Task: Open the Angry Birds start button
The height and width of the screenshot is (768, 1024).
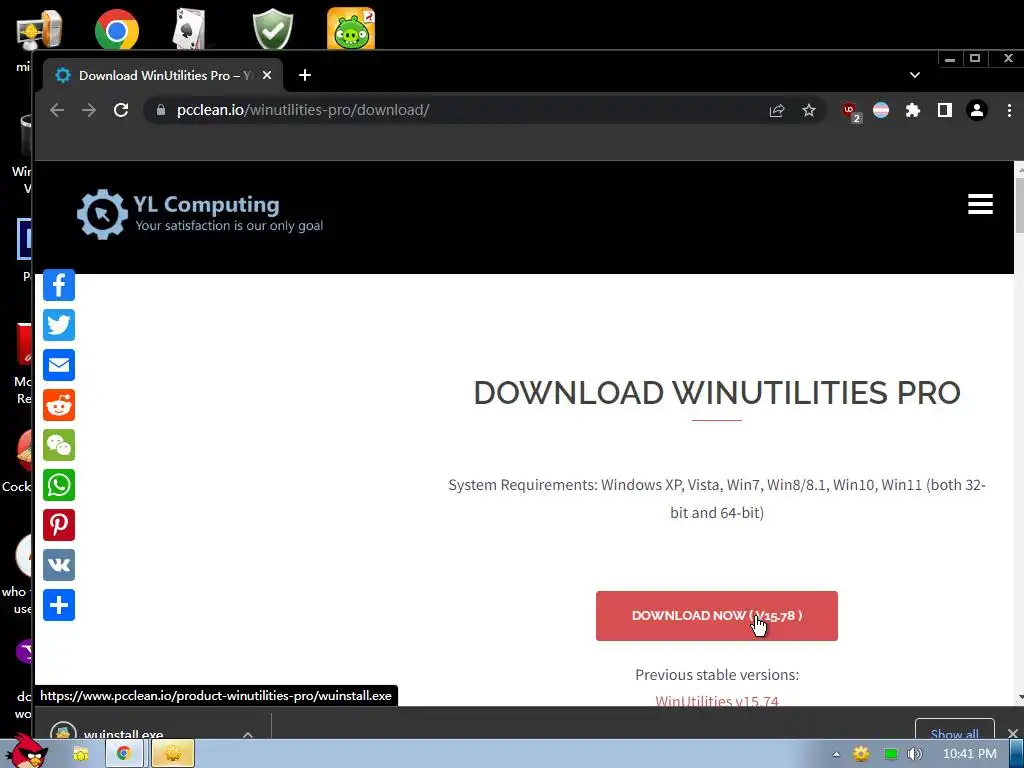Action: [27, 751]
